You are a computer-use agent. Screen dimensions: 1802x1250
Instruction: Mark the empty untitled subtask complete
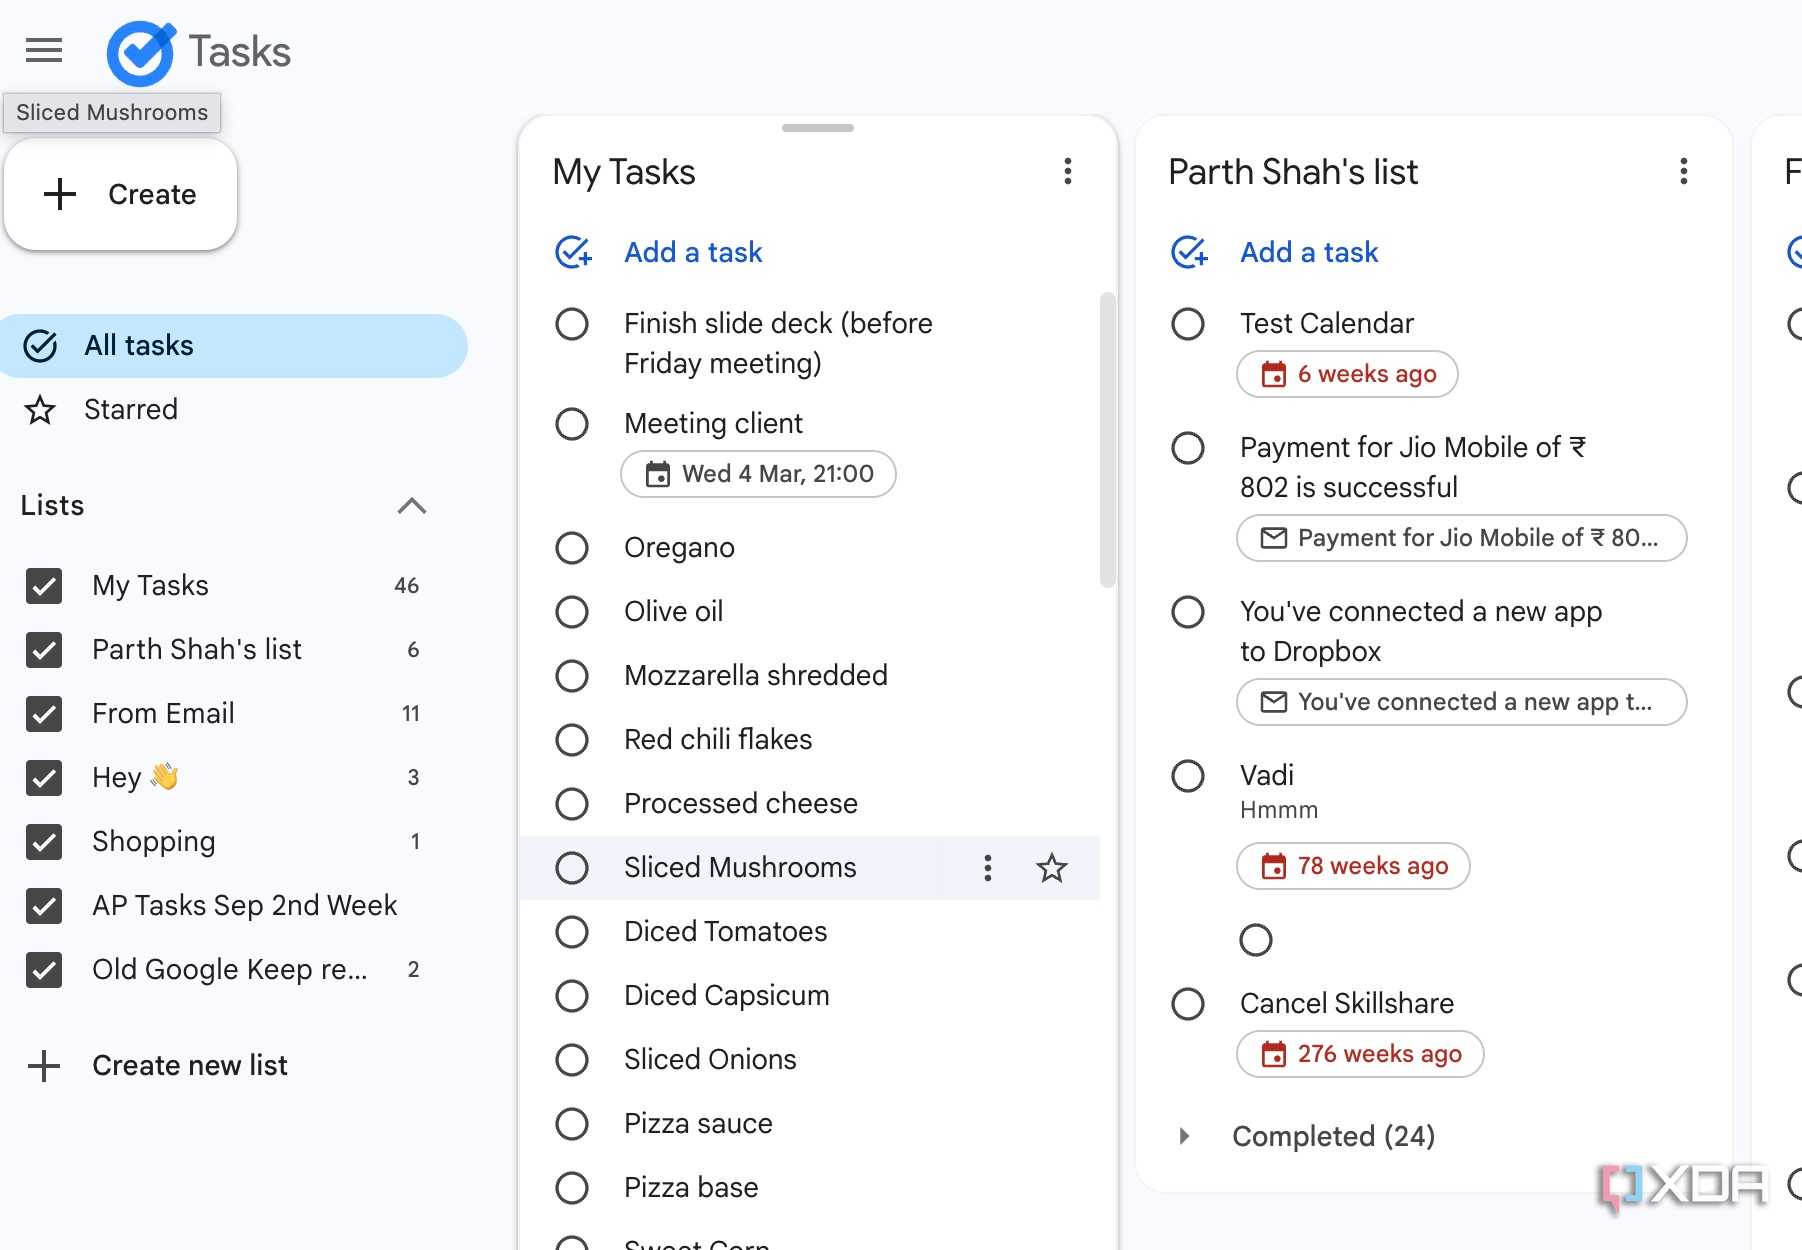click(x=1256, y=940)
